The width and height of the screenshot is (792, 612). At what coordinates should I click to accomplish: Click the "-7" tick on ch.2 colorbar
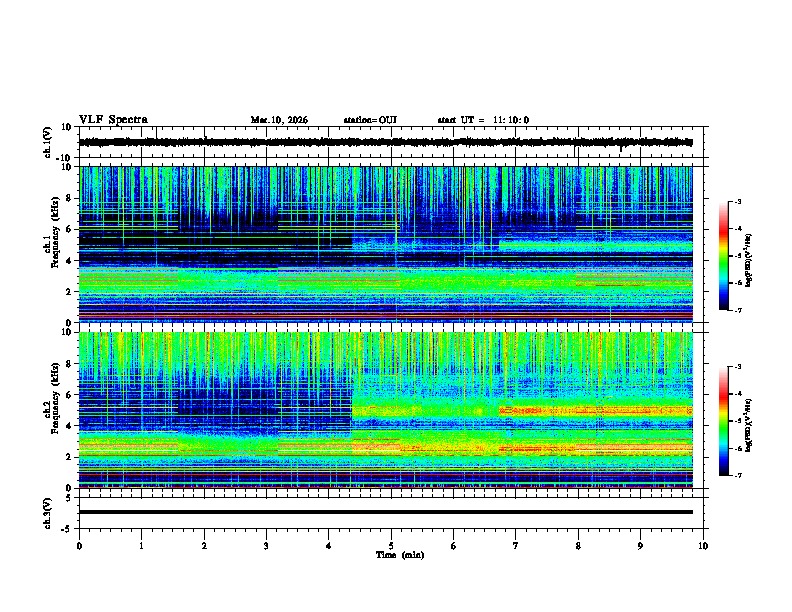pos(737,476)
